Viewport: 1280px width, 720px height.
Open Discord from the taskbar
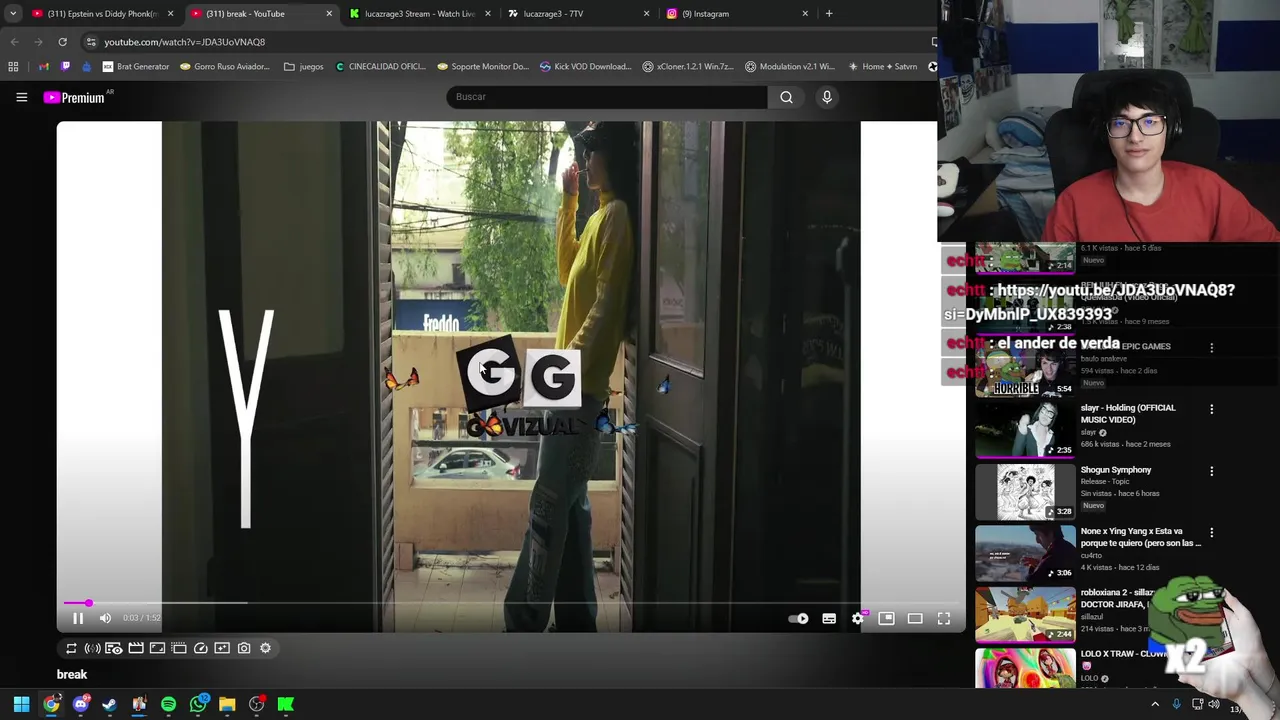pyautogui.click(x=81, y=705)
